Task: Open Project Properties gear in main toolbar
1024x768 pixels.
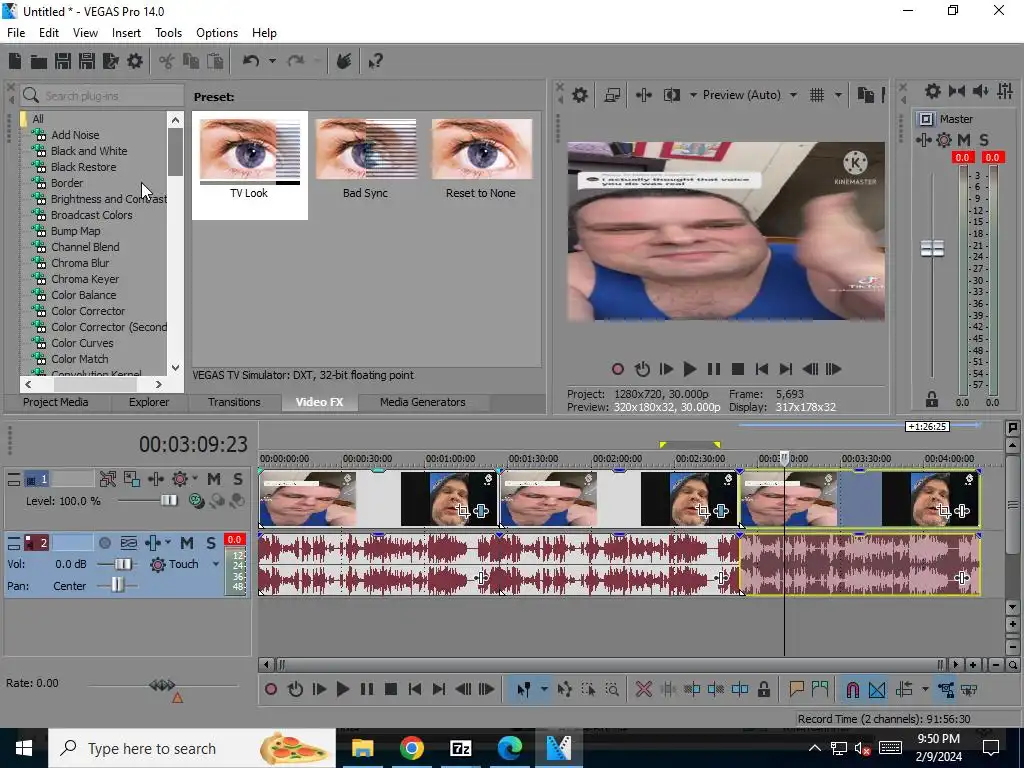Action: tap(135, 61)
